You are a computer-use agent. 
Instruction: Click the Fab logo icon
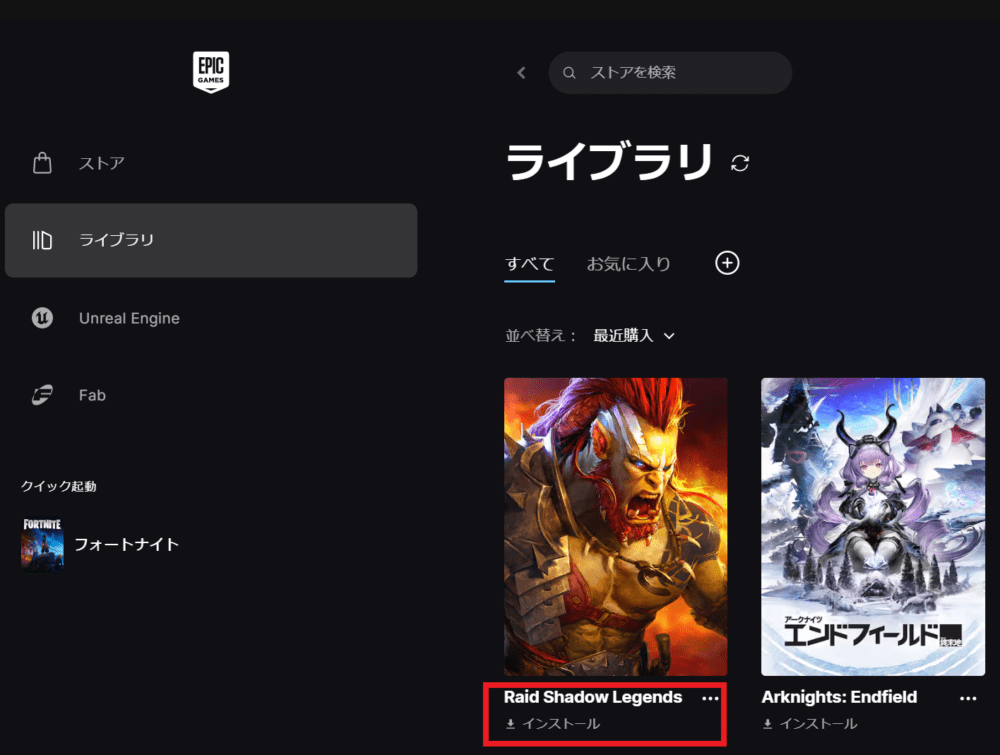pyautogui.click(x=42, y=395)
